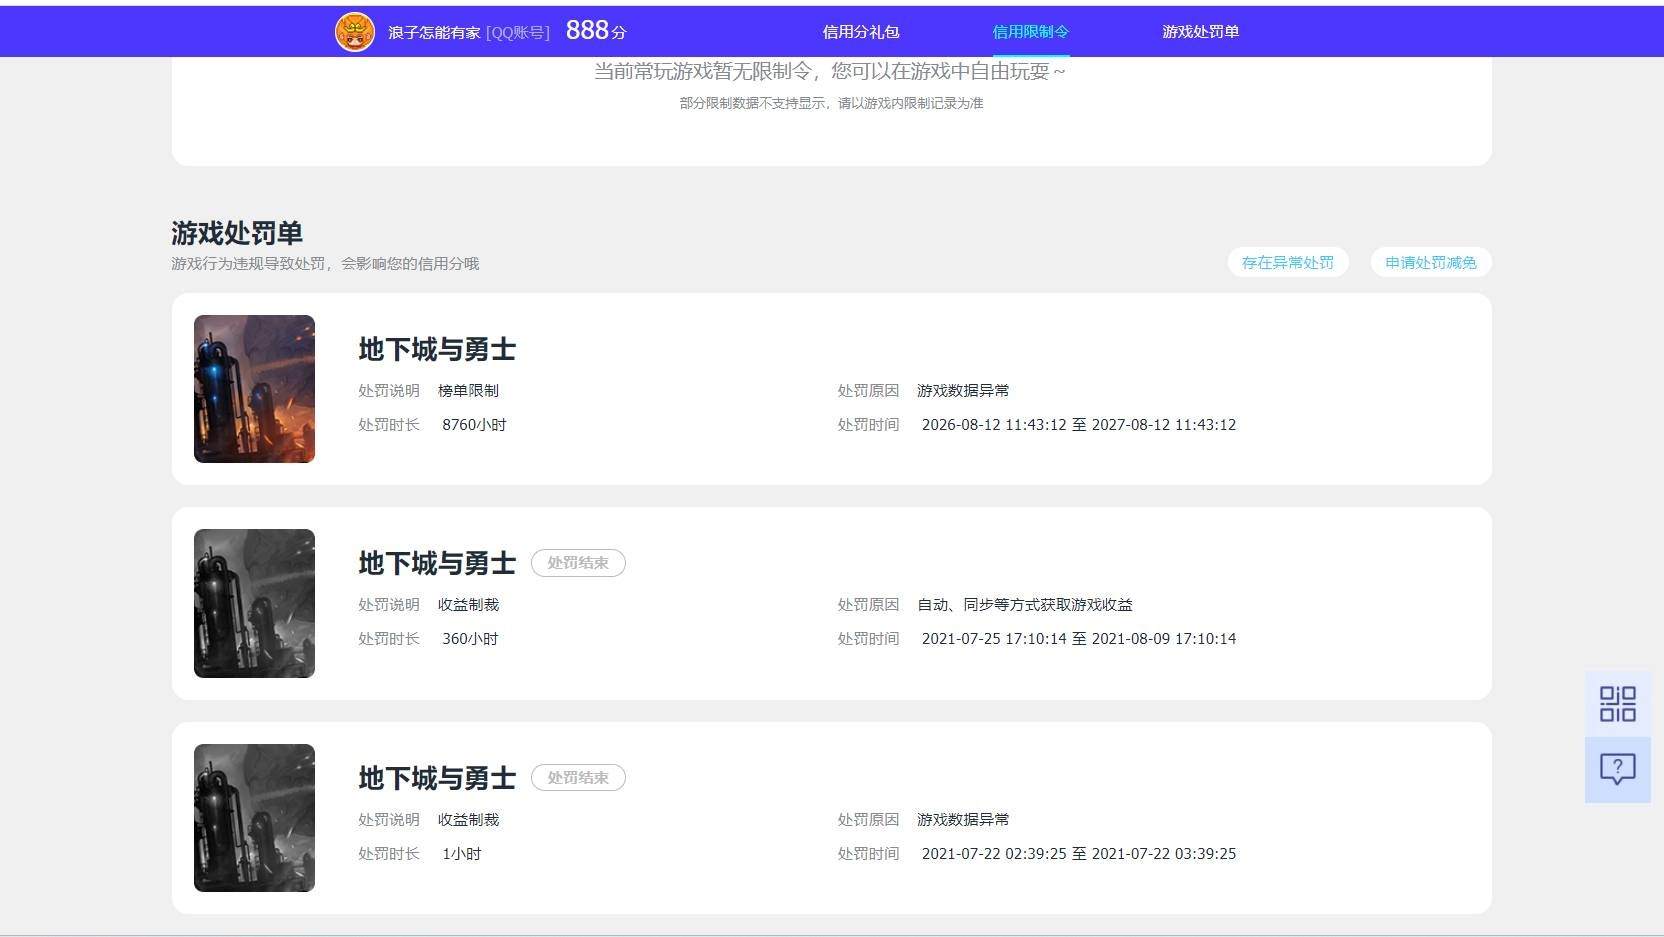This screenshot has width=1664, height=937.
Task: Click the 888 credit score in header
Action: point(596,31)
